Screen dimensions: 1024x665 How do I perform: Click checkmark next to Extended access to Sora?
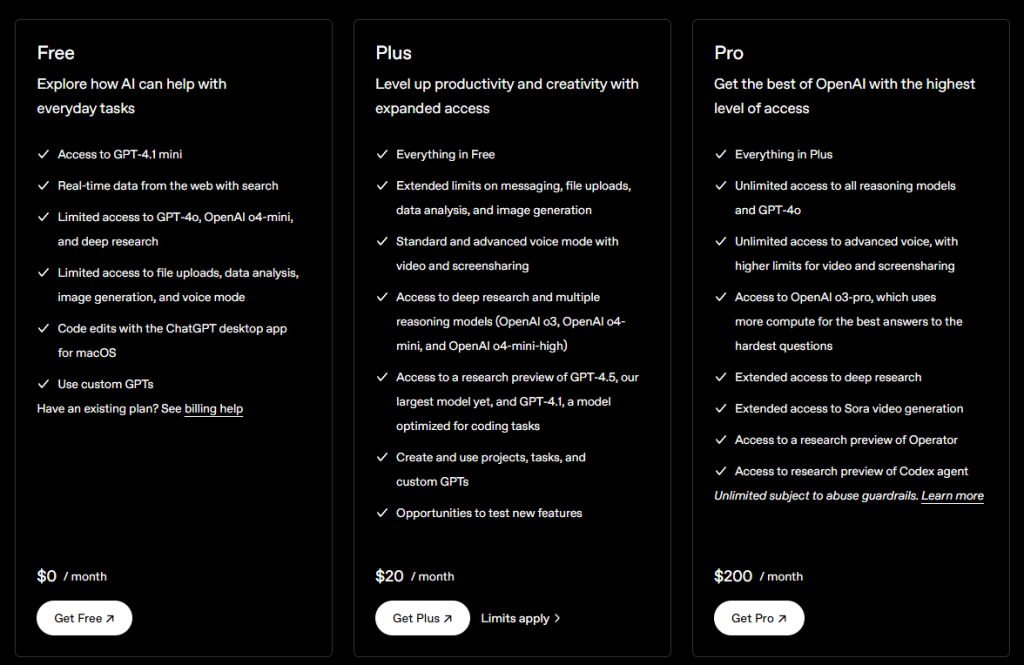coord(720,408)
